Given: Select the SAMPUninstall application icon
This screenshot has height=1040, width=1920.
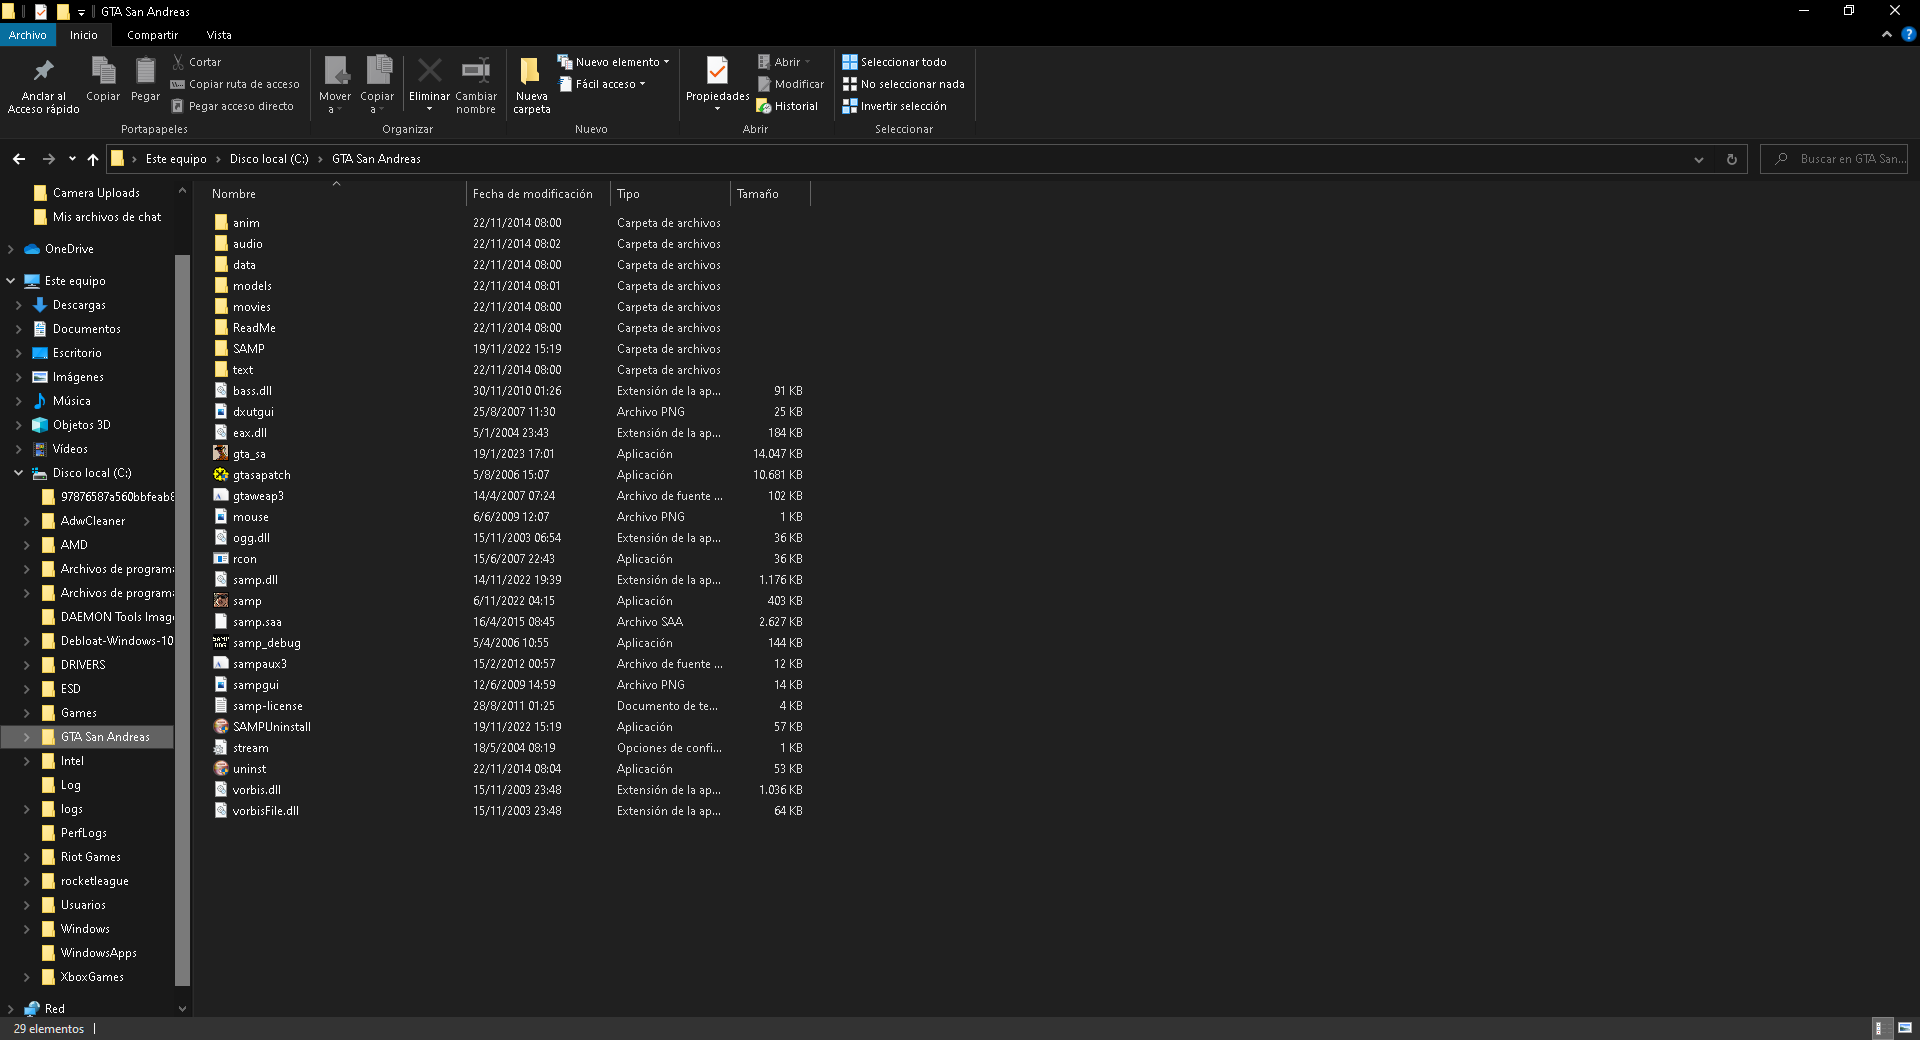Looking at the screenshot, I should [221, 727].
